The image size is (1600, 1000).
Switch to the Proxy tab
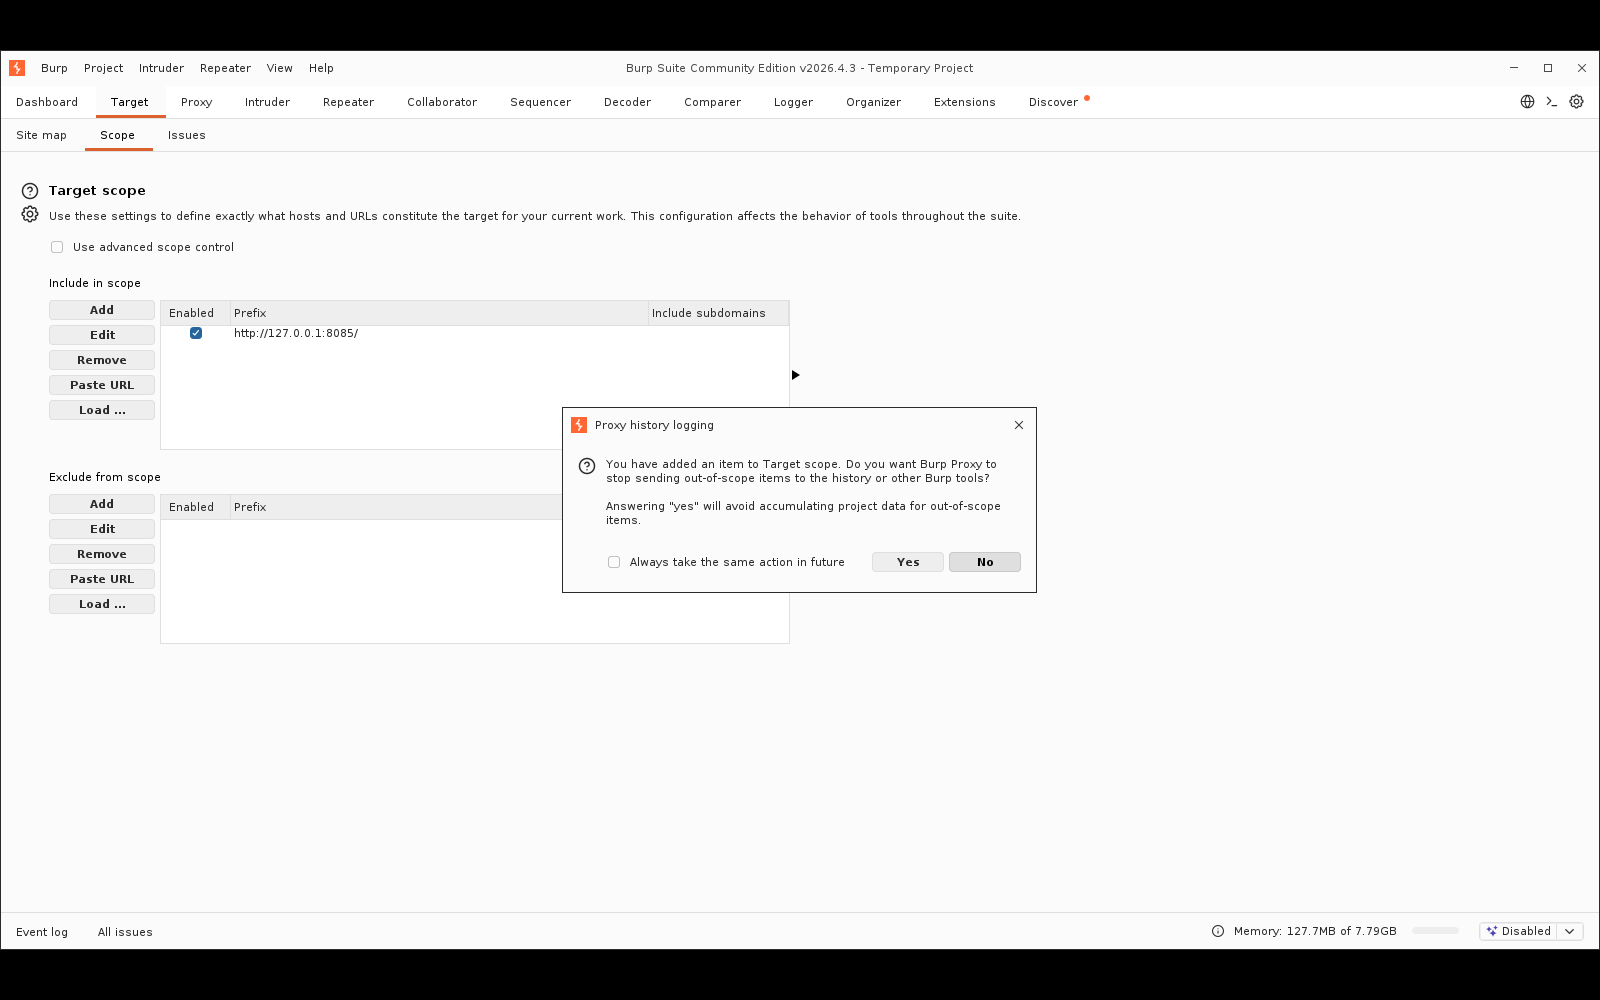click(x=197, y=102)
